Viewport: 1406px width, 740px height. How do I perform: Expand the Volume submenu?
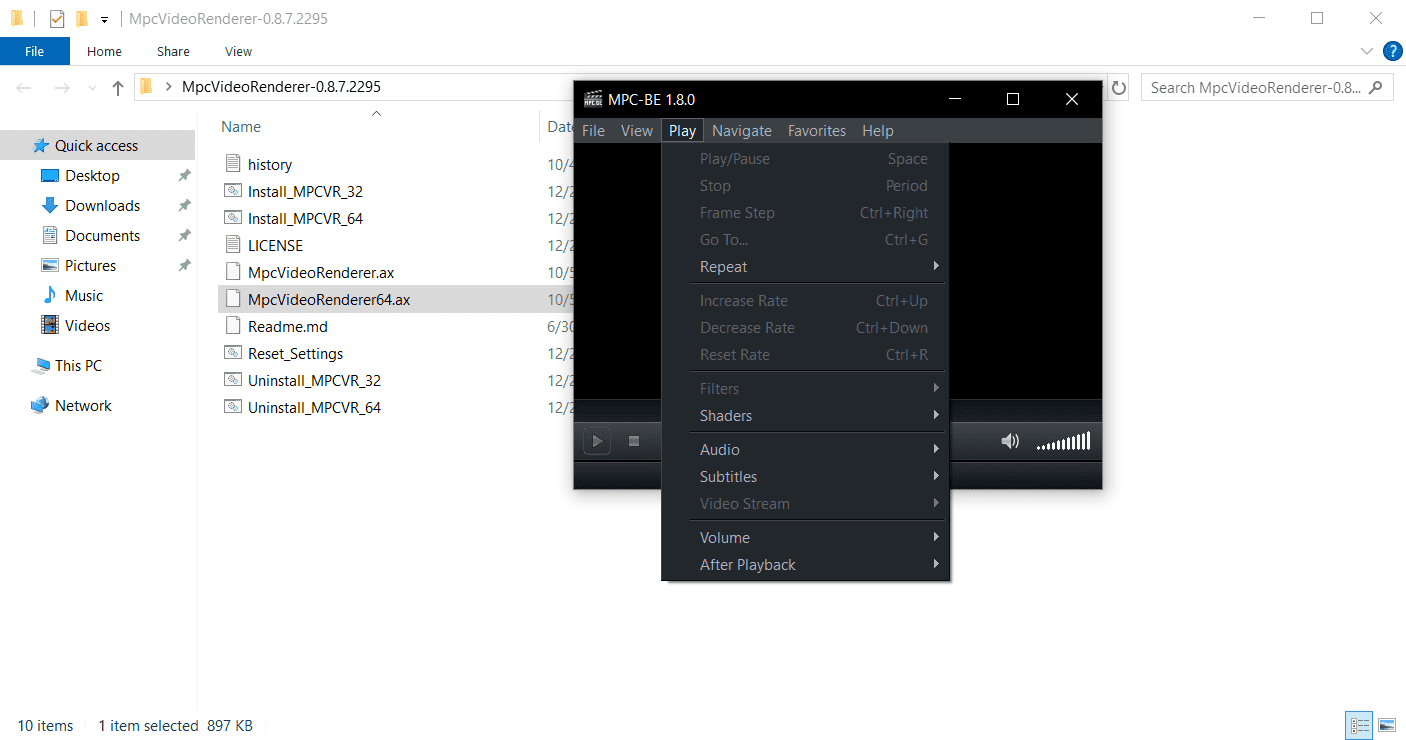click(x=805, y=538)
